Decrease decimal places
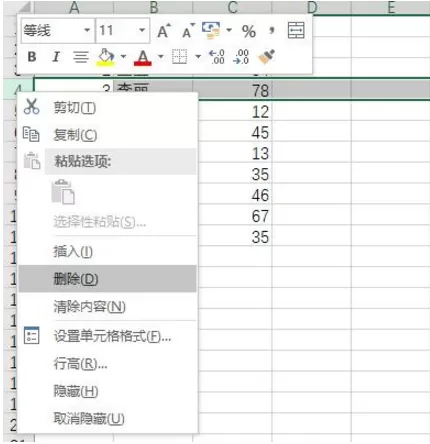Screen dimensions: 430x444 [241, 57]
